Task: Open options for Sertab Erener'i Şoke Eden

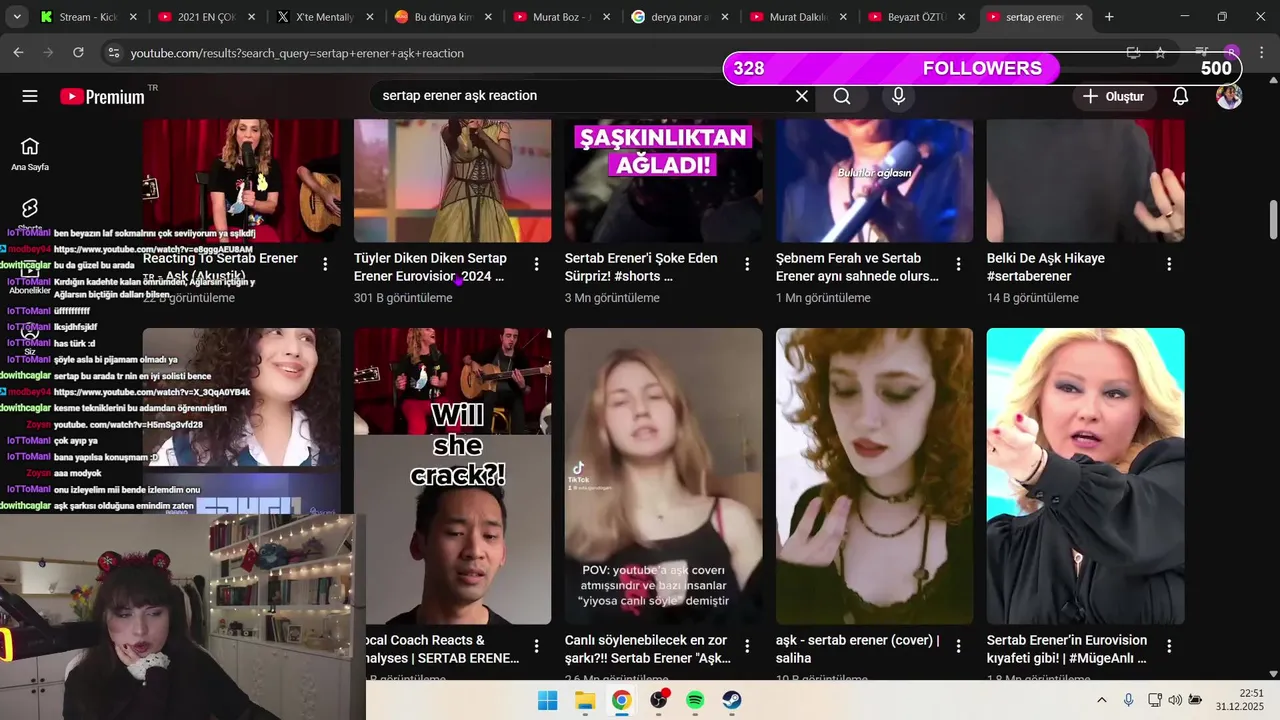Action: pyautogui.click(x=747, y=264)
